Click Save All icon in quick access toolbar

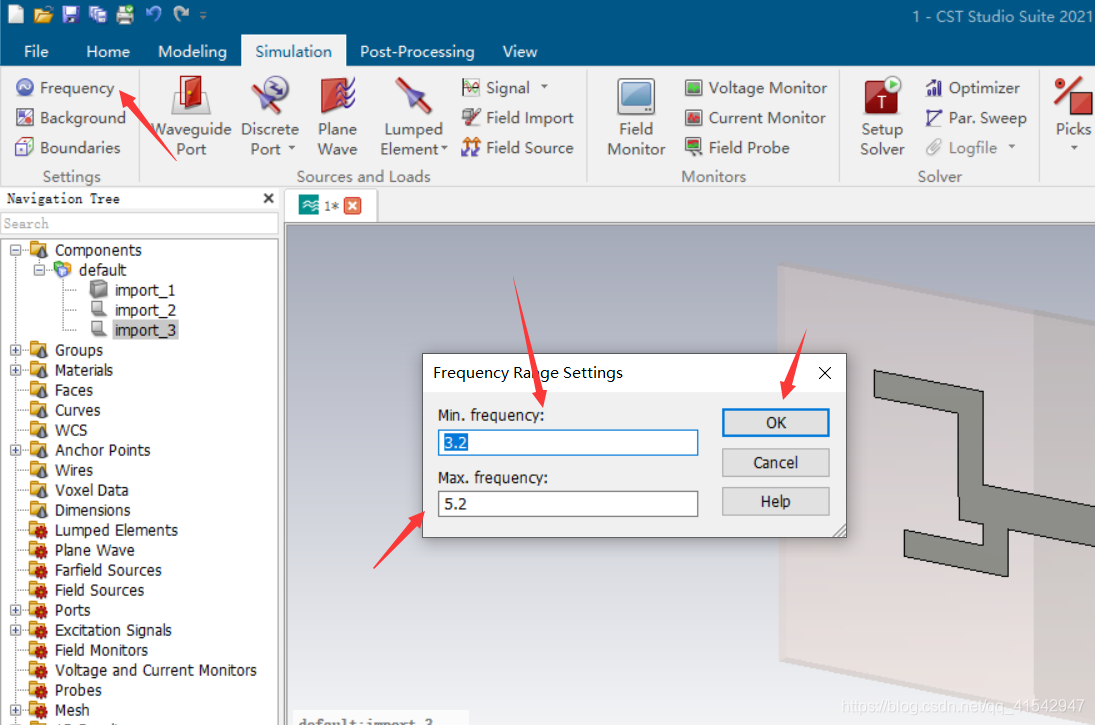[98, 14]
